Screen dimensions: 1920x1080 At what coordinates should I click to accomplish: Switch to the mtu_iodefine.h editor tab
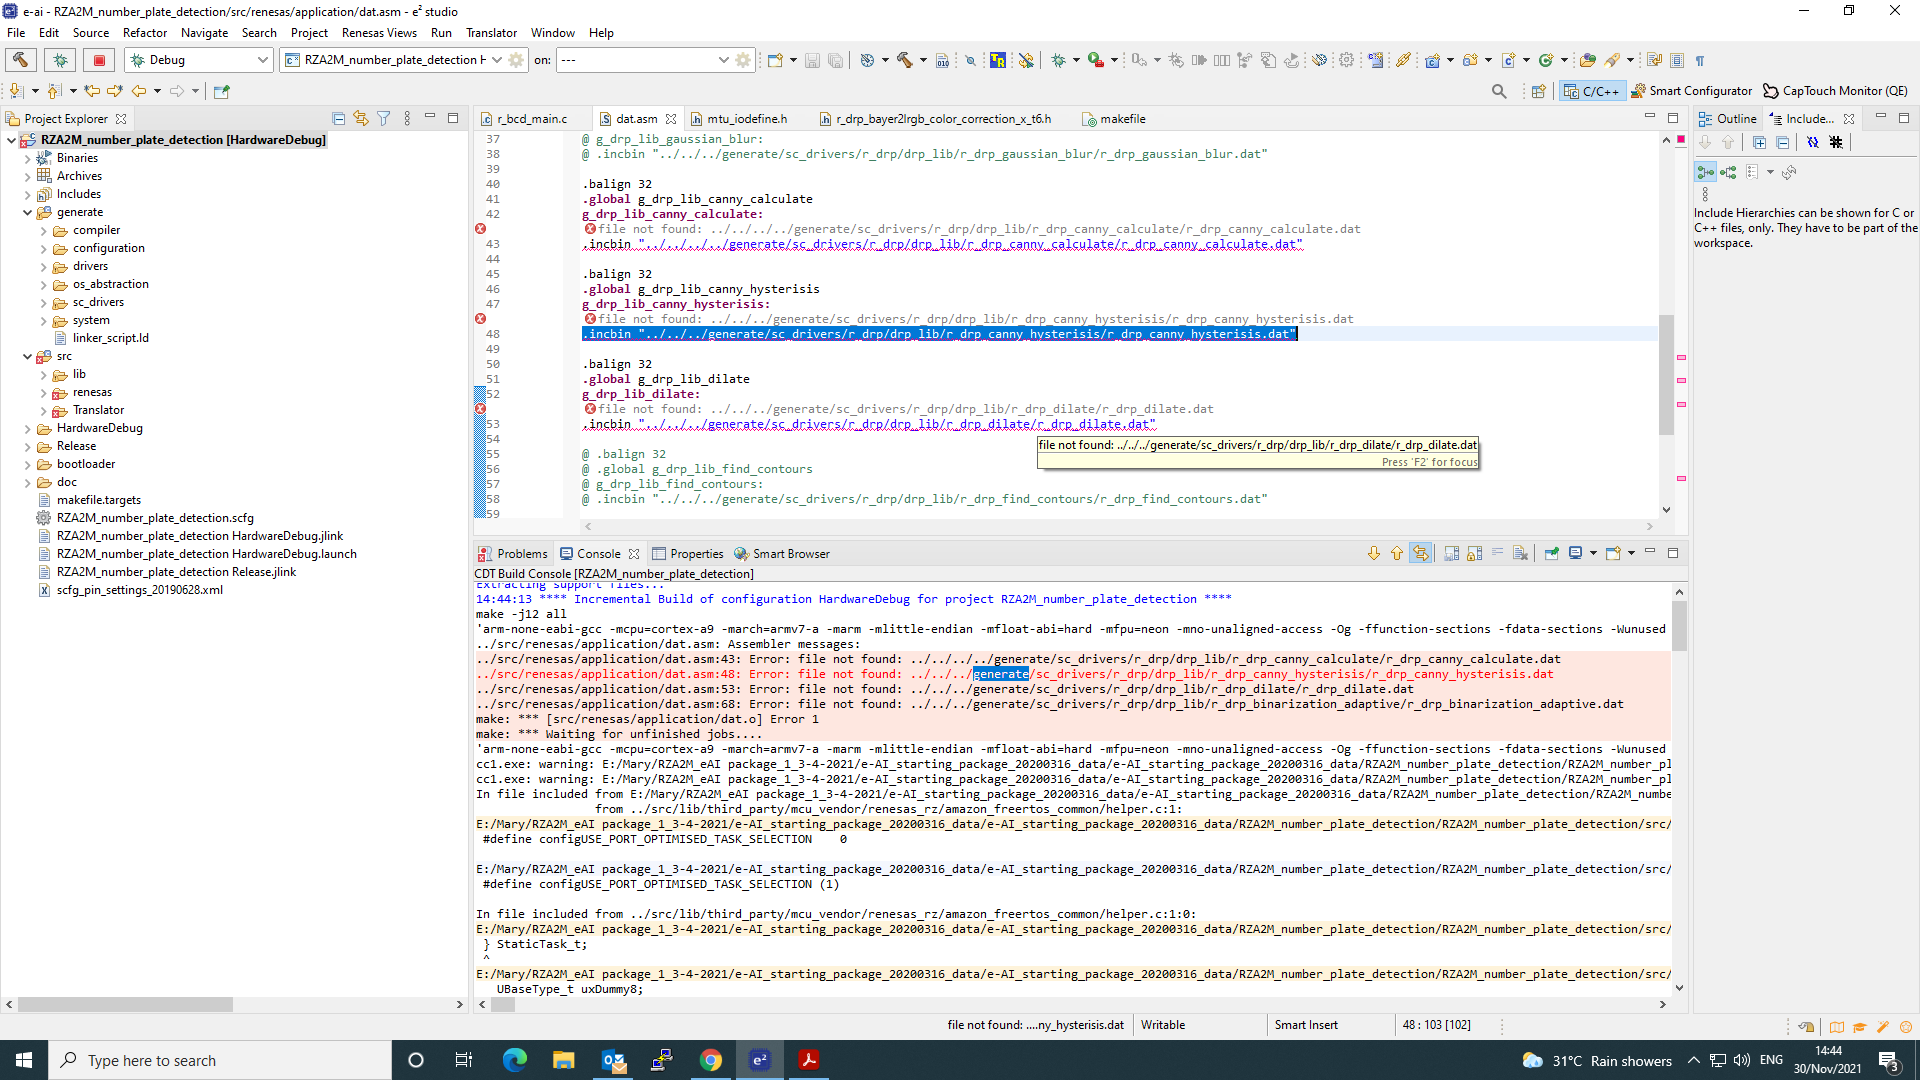point(747,119)
